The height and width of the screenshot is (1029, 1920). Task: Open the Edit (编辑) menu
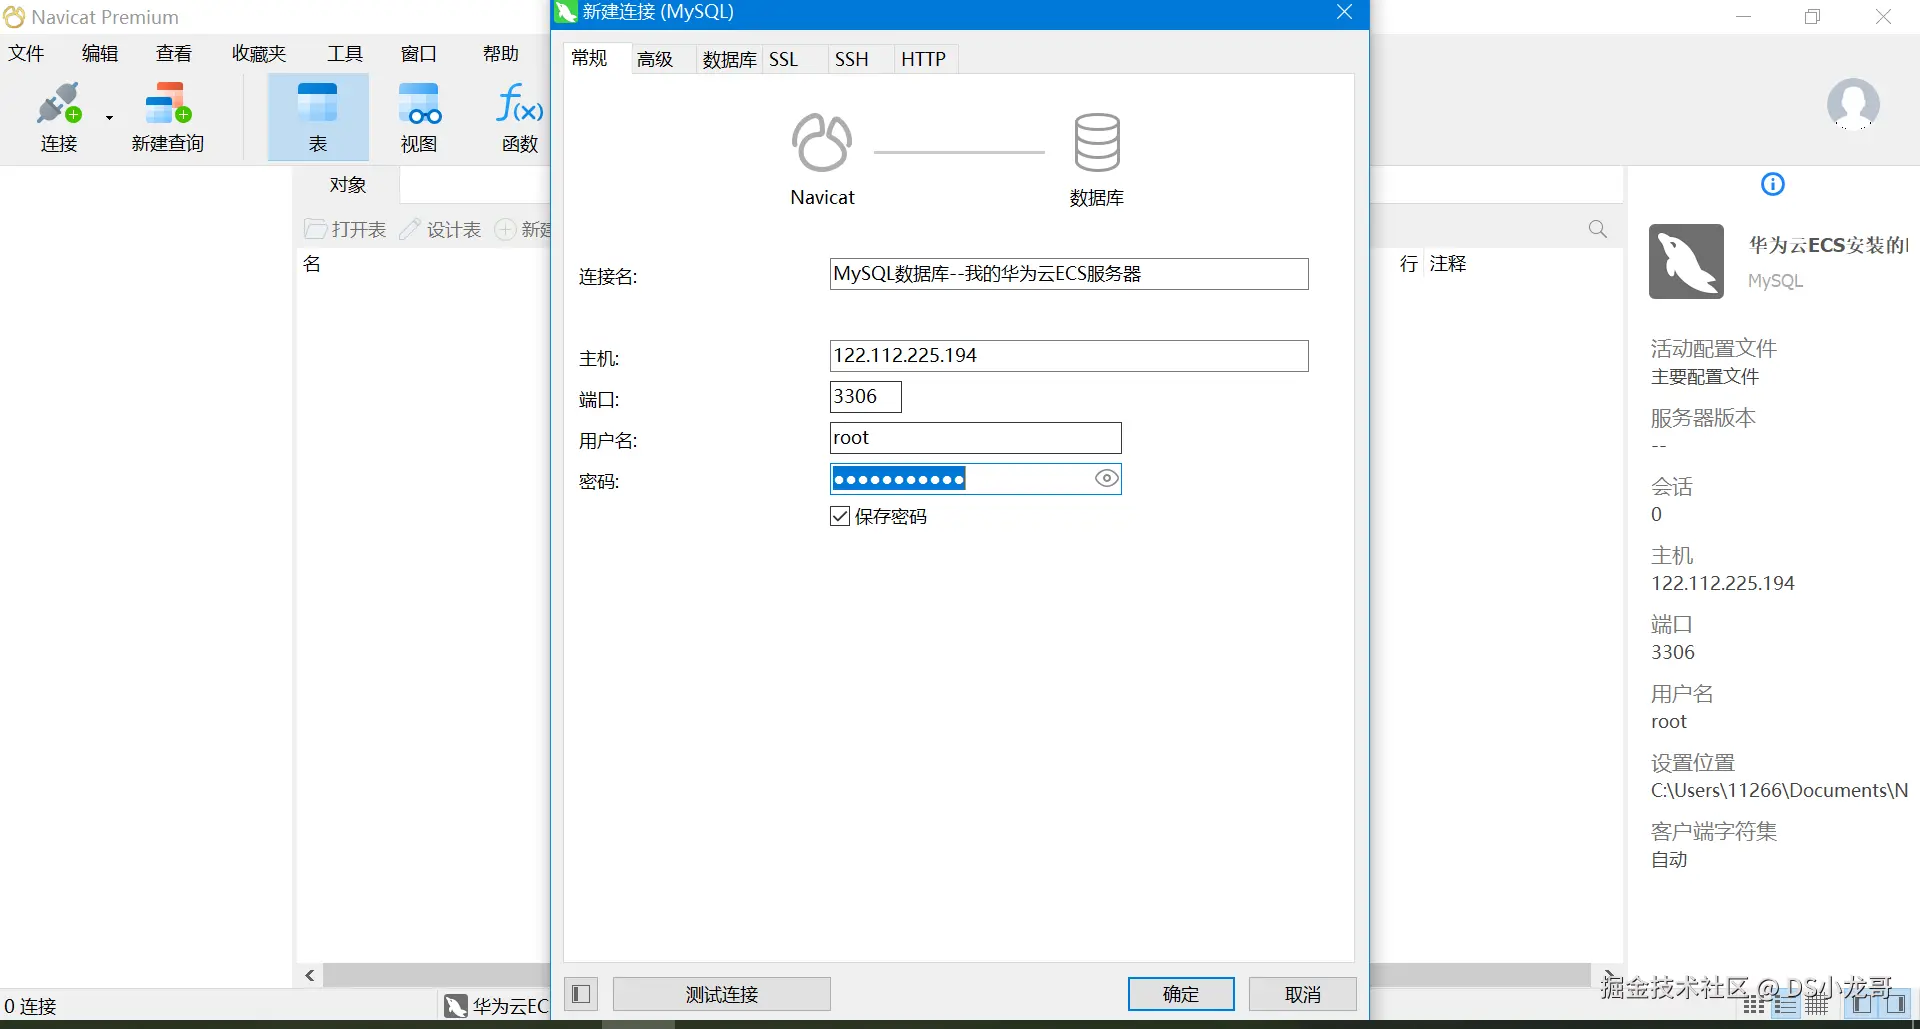pyautogui.click(x=100, y=53)
